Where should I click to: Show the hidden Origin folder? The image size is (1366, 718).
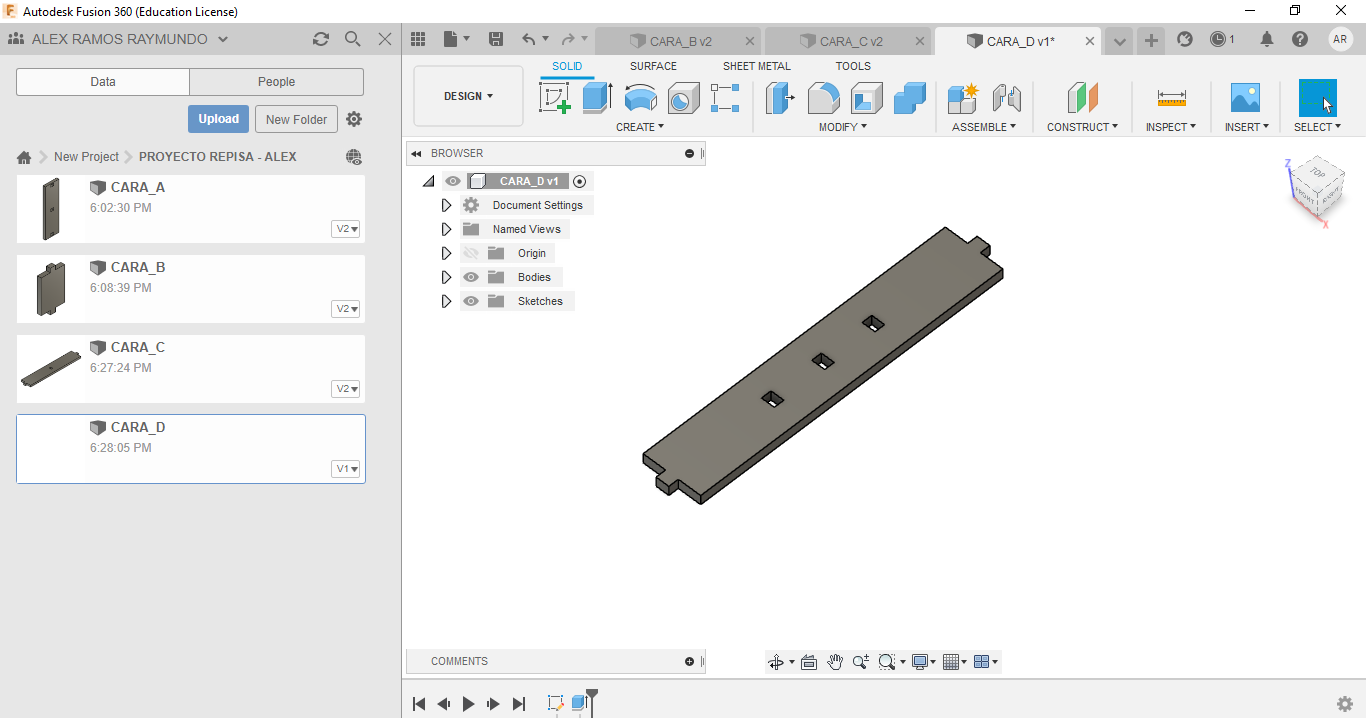(471, 253)
